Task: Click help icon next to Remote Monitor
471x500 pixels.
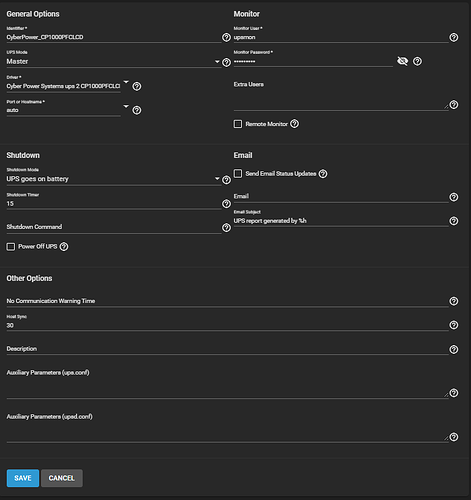Action: (294, 124)
